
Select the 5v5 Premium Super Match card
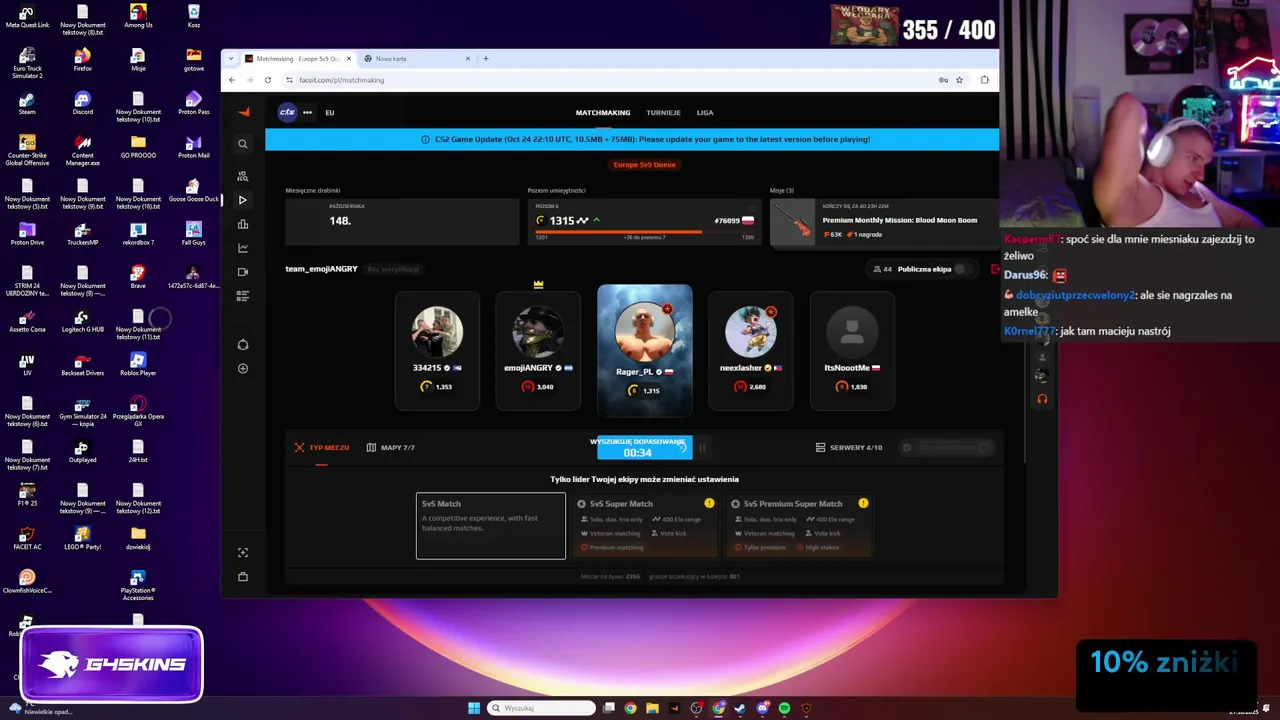(798, 526)
